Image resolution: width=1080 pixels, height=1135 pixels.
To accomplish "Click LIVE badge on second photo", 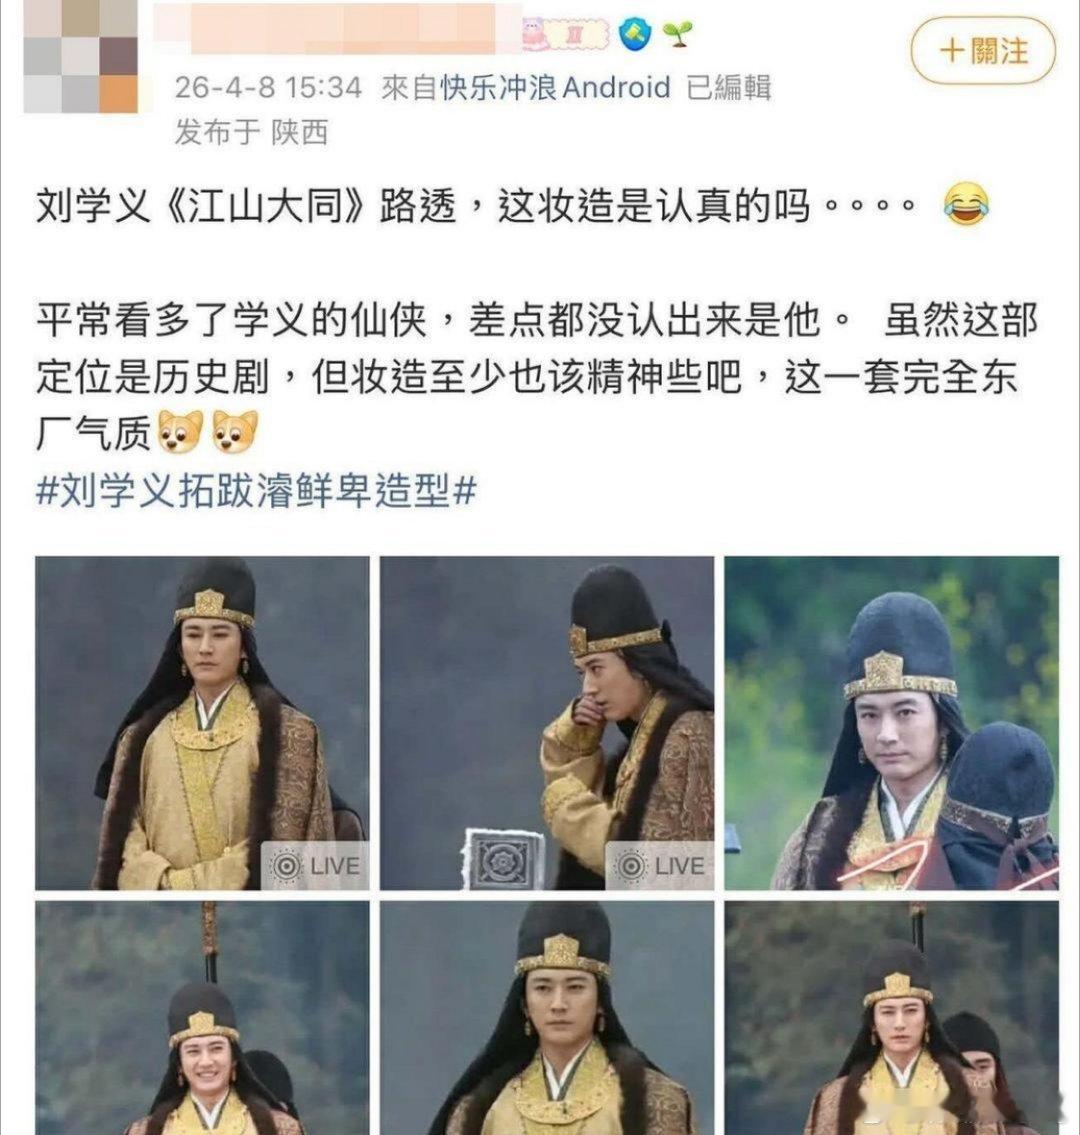I will point(659,865).
